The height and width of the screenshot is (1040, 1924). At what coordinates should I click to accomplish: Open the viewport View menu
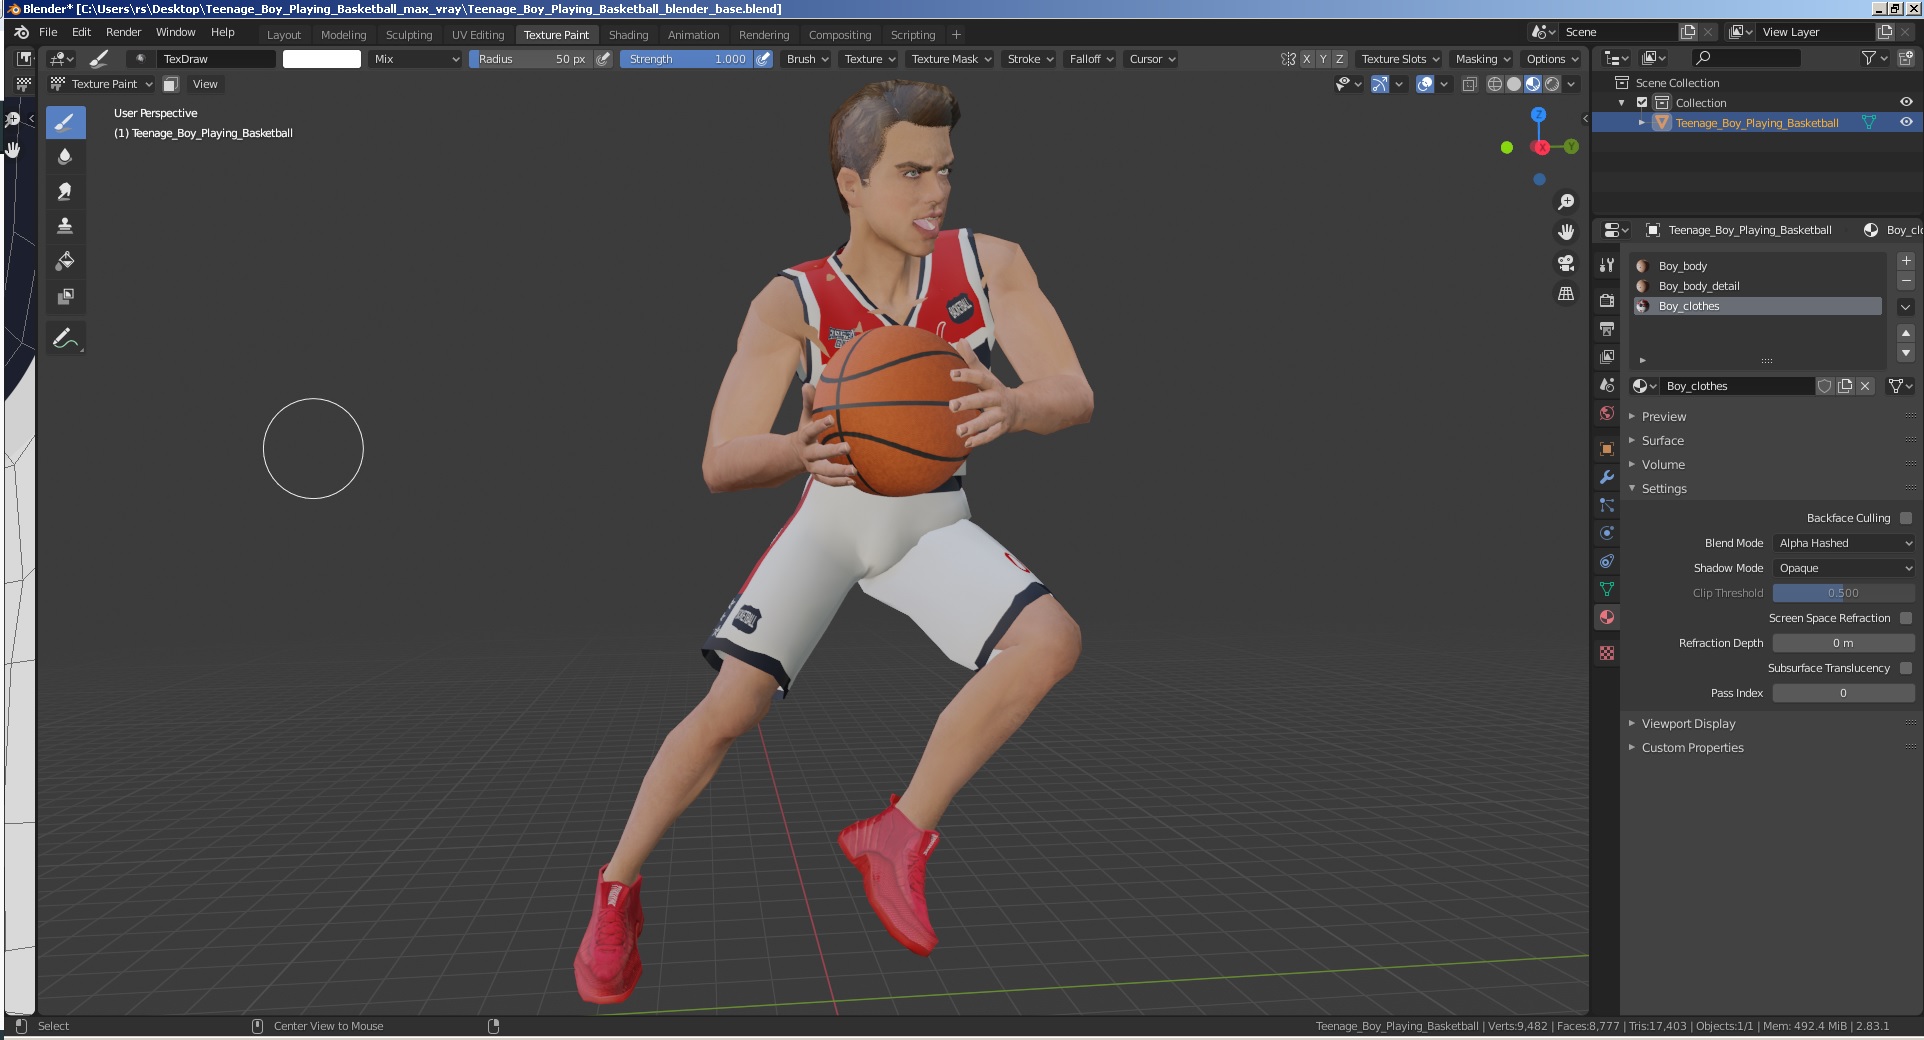point(205,84)
